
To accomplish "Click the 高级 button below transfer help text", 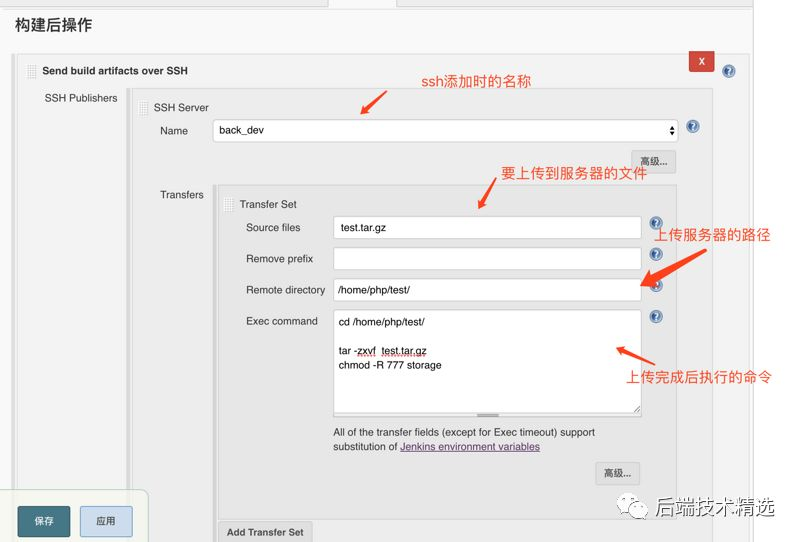I will click(617, 474).
